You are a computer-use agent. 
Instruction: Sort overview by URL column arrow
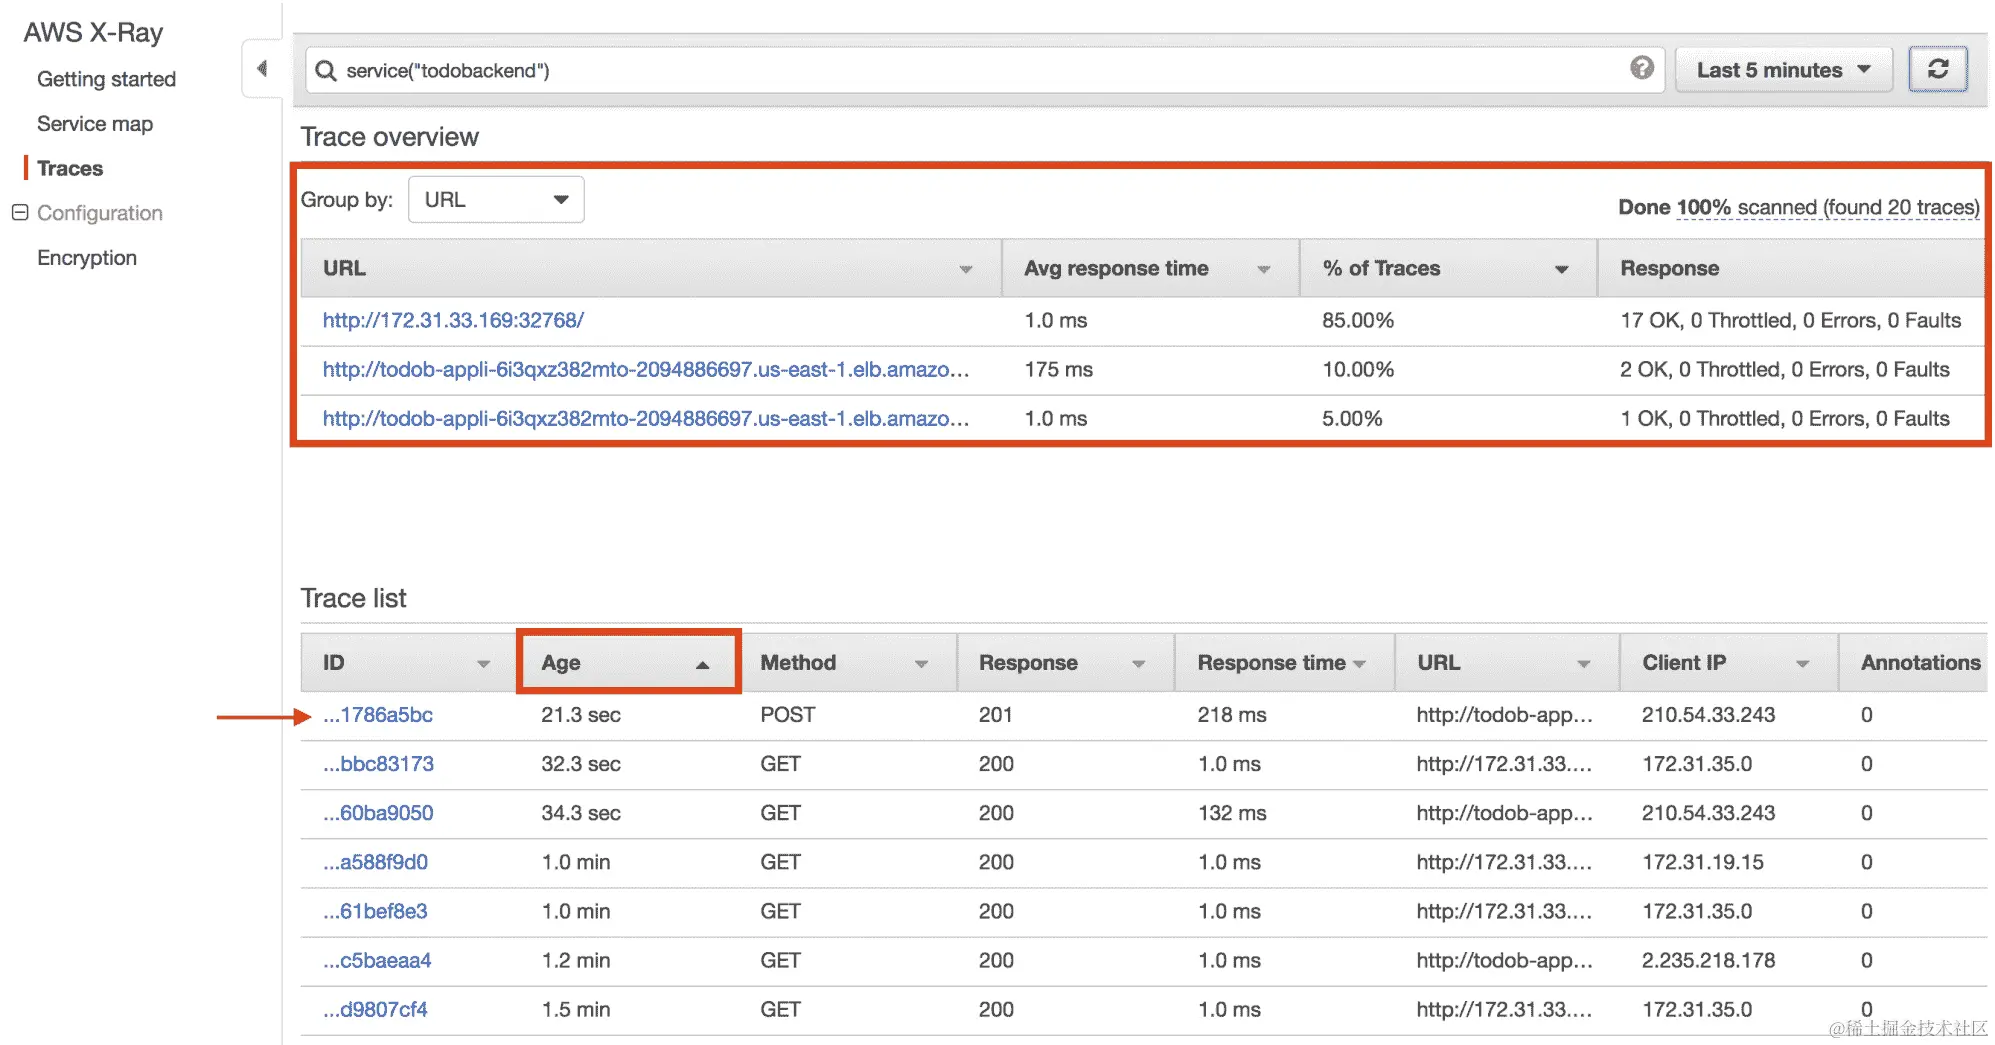point(966,269)
